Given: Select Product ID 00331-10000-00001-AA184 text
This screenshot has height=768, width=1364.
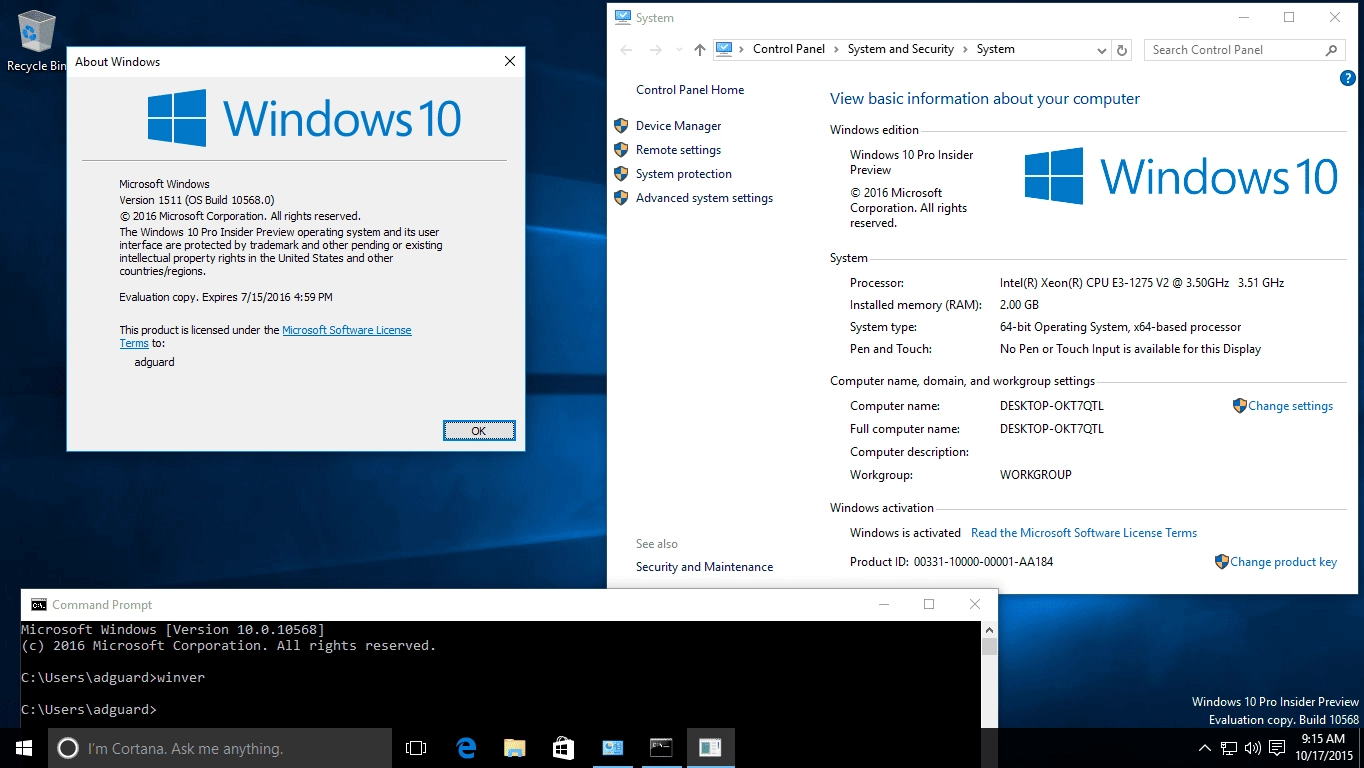Looking at the screenshot, I should click(x=983, y=562).
